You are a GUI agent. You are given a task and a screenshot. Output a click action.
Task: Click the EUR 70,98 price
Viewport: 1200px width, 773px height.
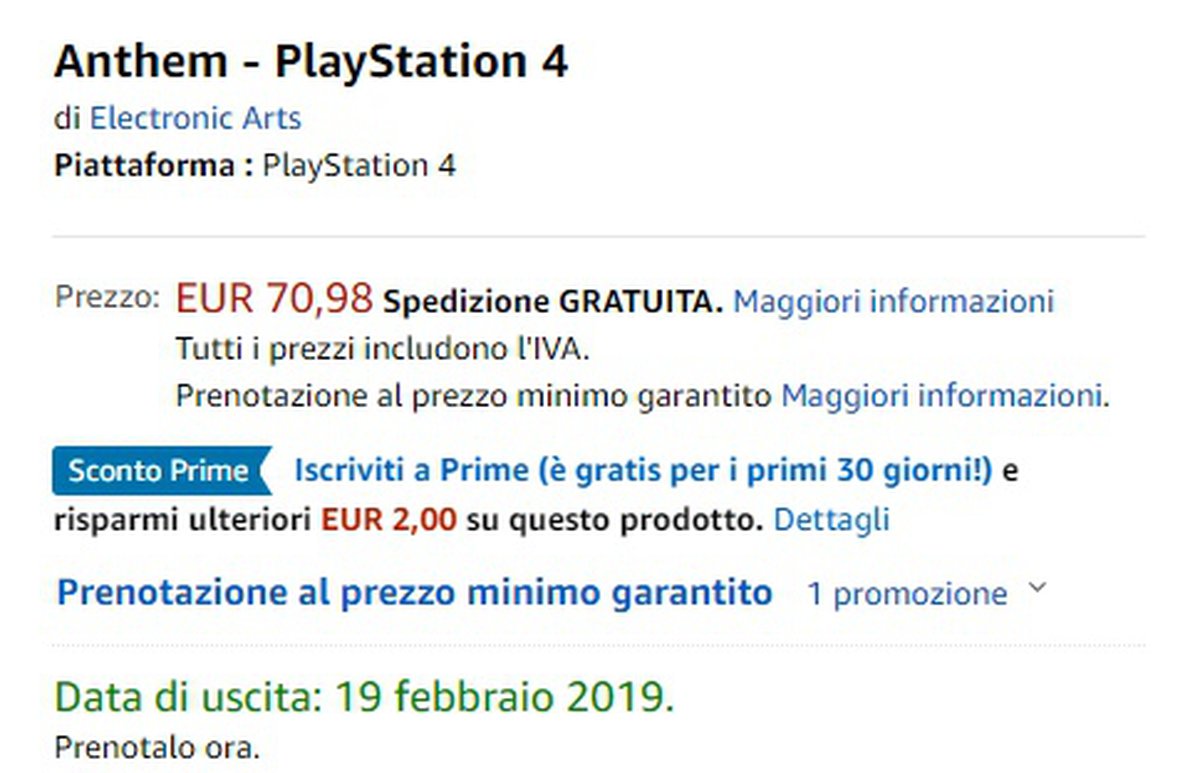click(x=274, y=298)
